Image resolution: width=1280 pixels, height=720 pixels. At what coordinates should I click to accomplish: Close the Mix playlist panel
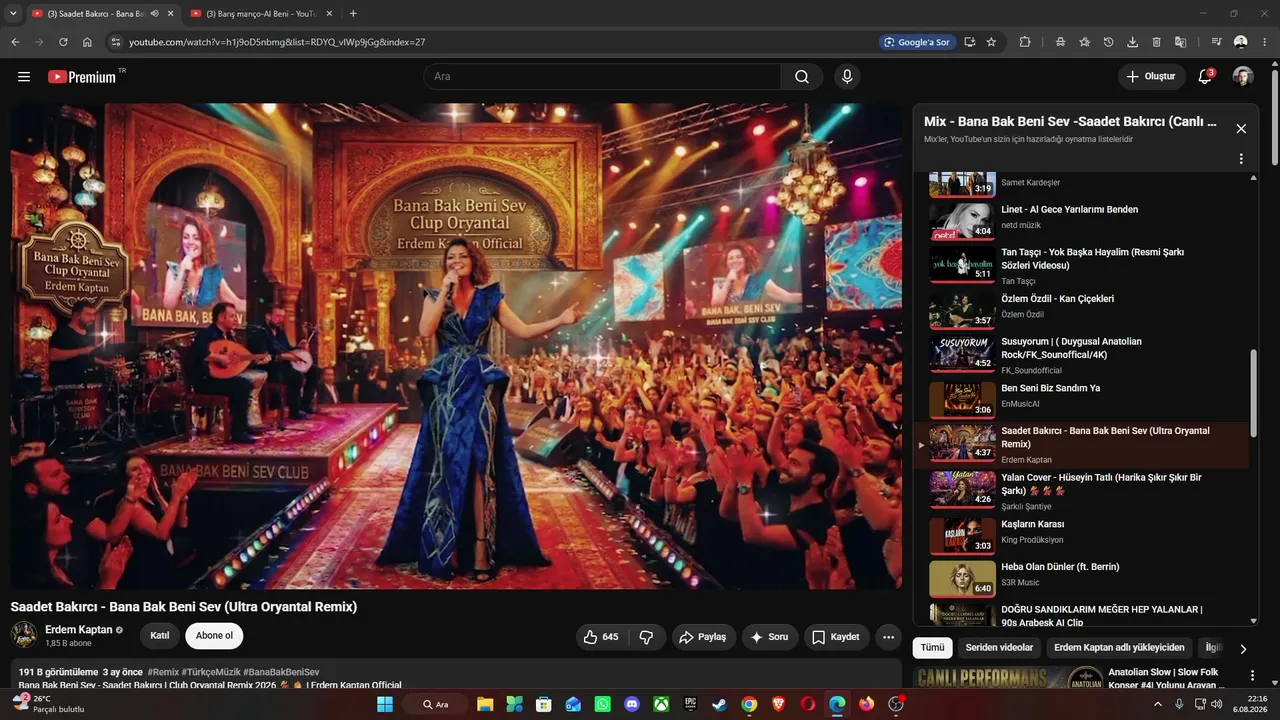point(1241,129)
